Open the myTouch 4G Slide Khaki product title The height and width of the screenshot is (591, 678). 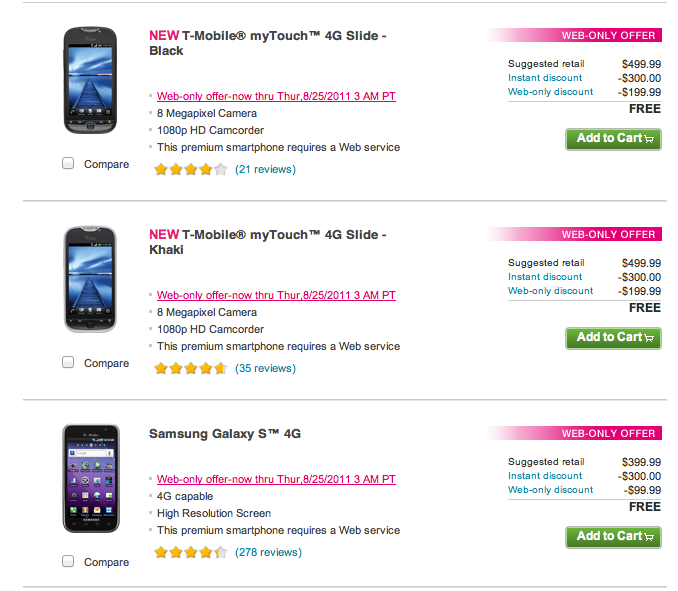(267, 242)
